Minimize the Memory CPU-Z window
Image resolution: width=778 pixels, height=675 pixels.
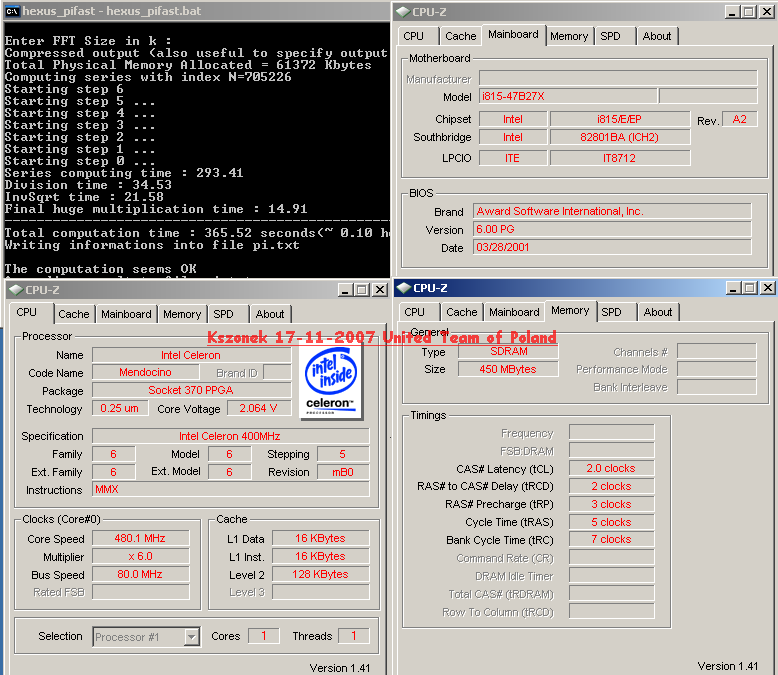733,288
